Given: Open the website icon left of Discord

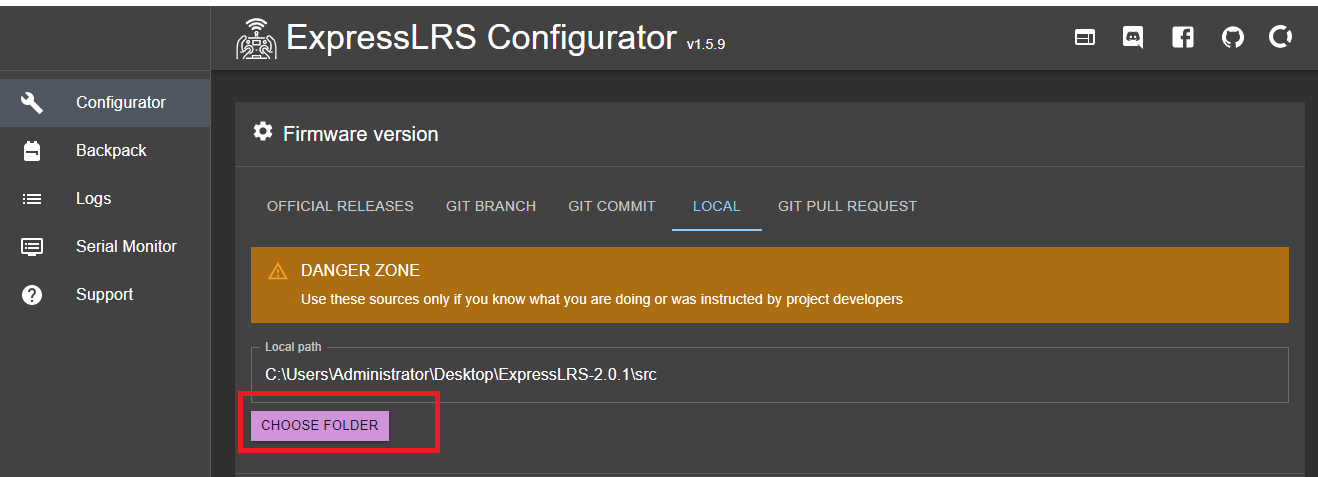Looking at the screenshot, I should tap(1085, 38).
